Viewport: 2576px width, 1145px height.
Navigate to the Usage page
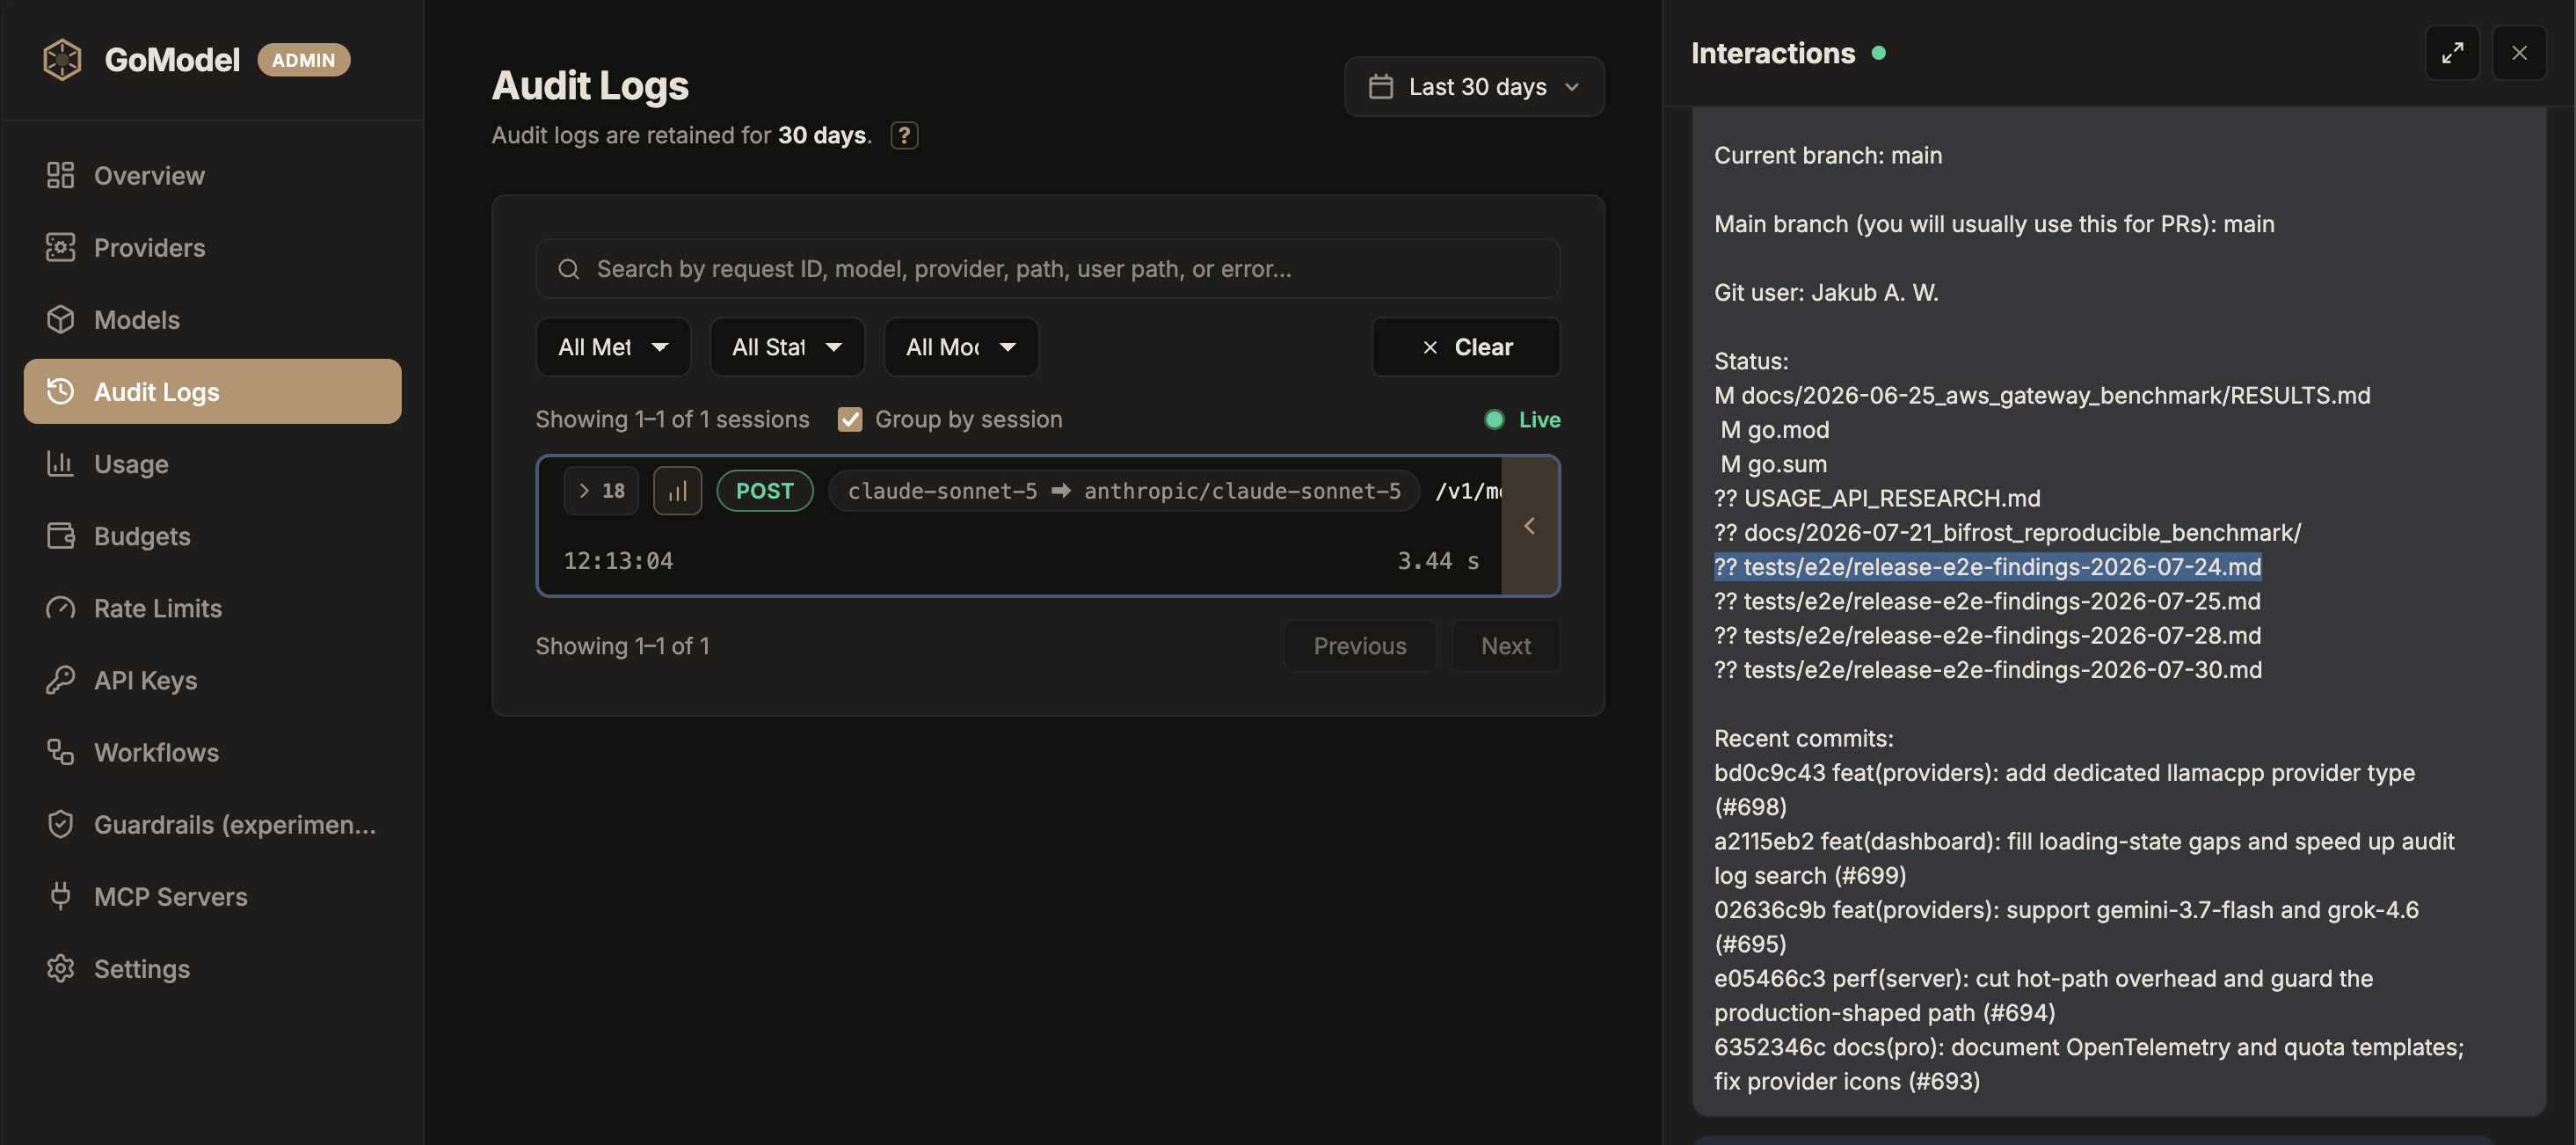click(212, 463)
